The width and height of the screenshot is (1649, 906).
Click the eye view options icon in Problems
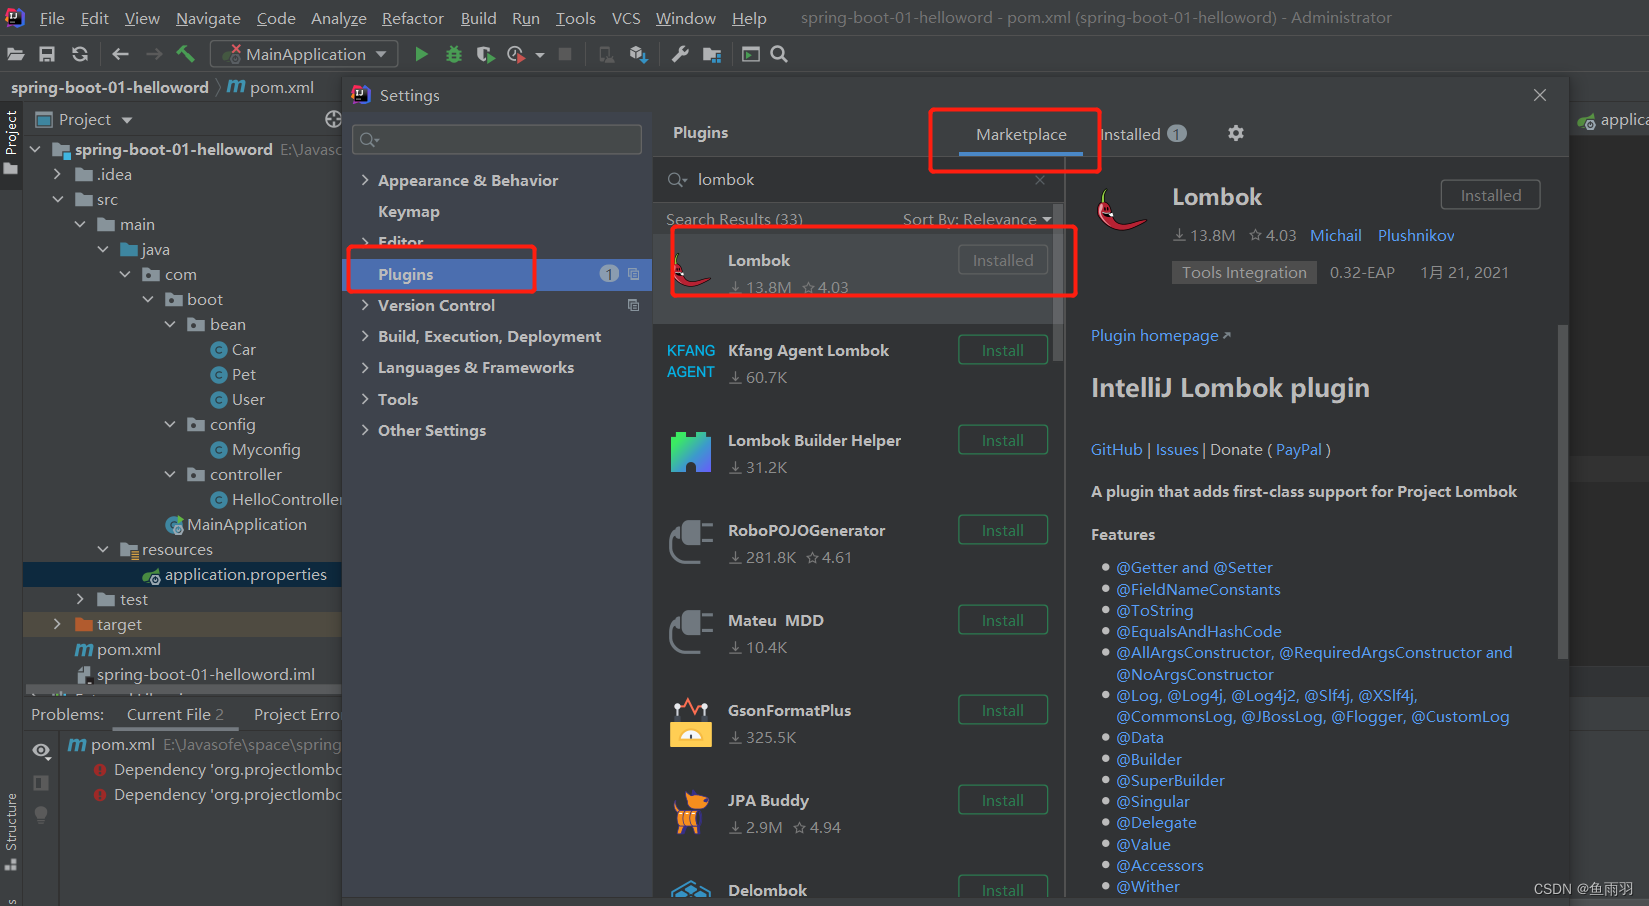[x=41, y=750]
